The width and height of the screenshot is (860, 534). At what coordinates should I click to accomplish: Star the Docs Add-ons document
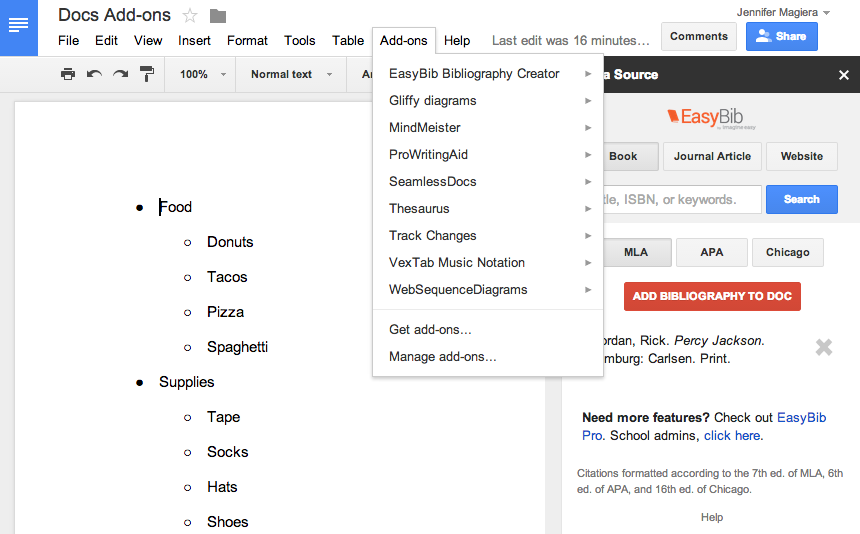(190, 15)
